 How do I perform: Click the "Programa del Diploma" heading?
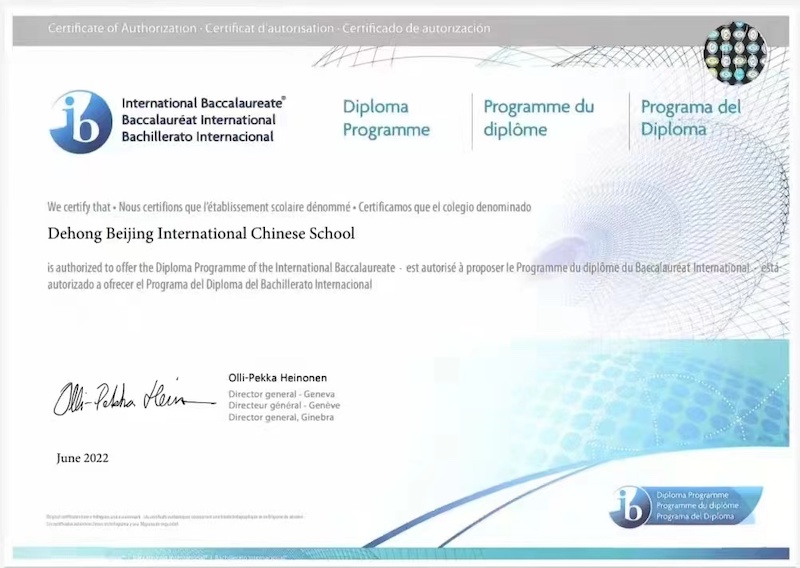point(690,118)
